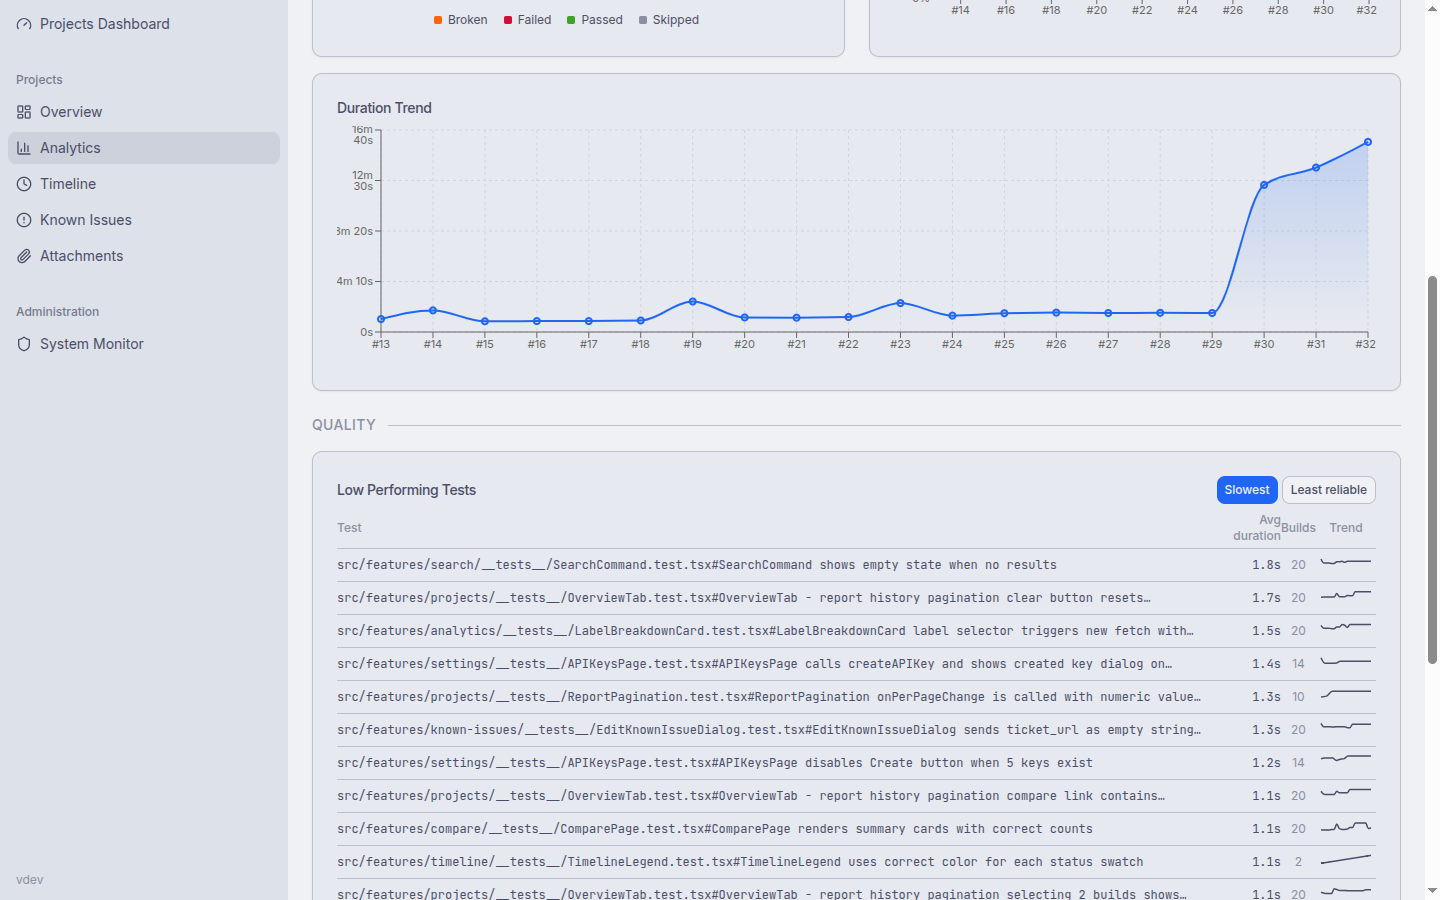Toggle Skipped legend entry
Image resolution: width=1440 pixels, height=900 pixels.
pos(669,20)
